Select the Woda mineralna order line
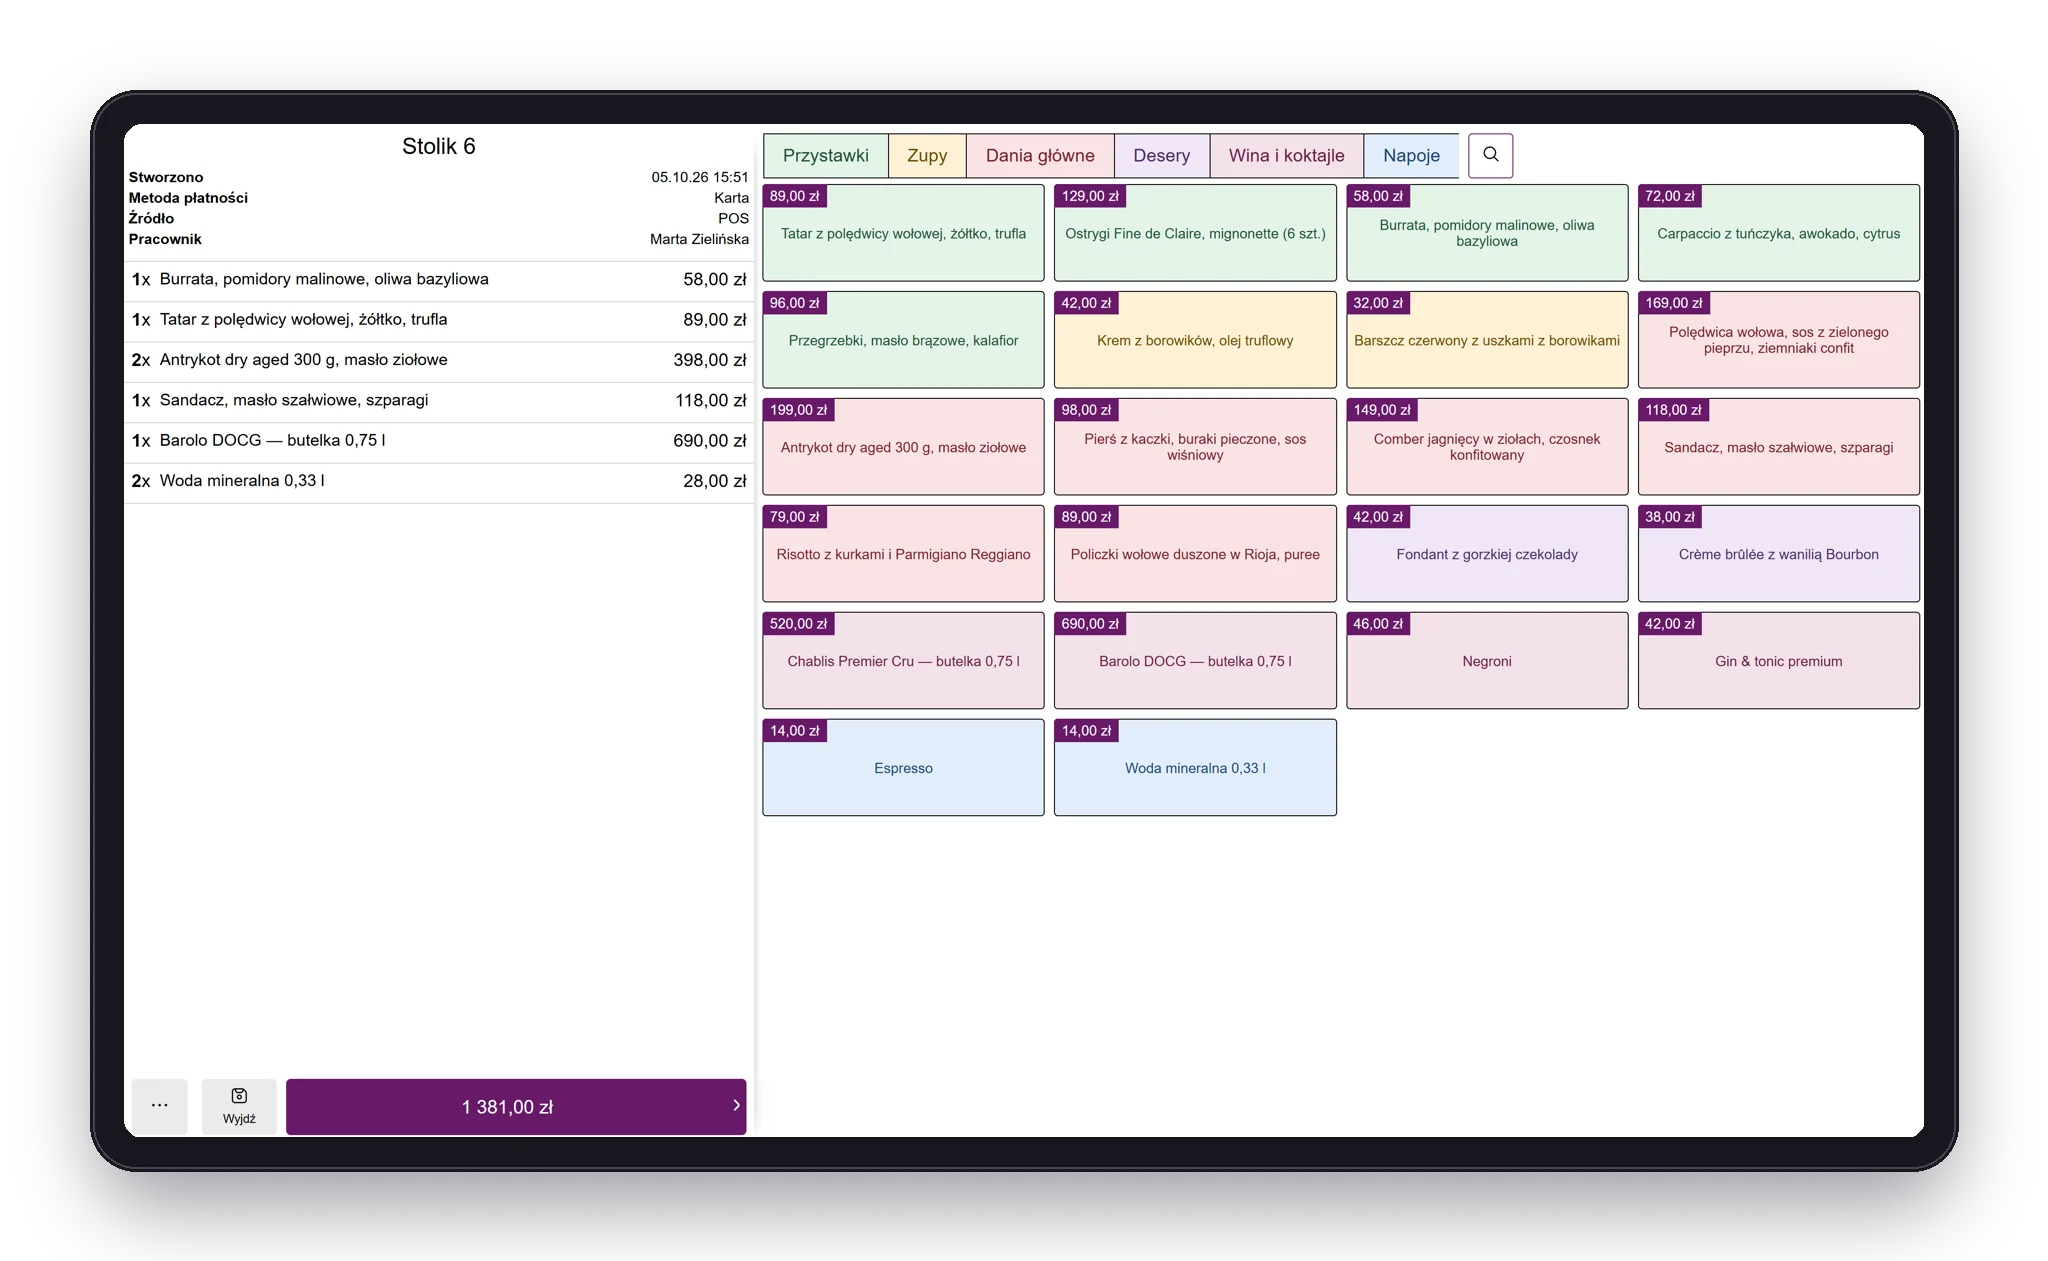 click(438, 481)
